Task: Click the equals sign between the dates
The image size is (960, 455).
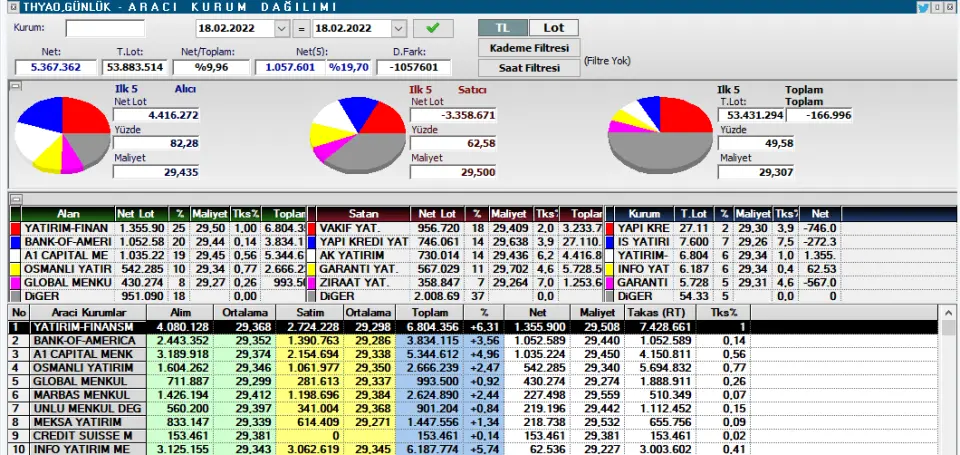Action: pos(302,28)
